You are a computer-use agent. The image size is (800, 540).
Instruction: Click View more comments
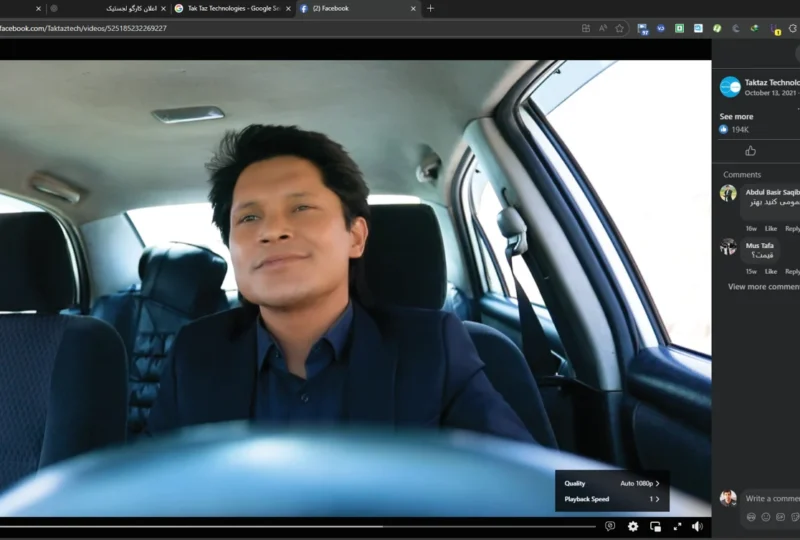click(764, 287)
